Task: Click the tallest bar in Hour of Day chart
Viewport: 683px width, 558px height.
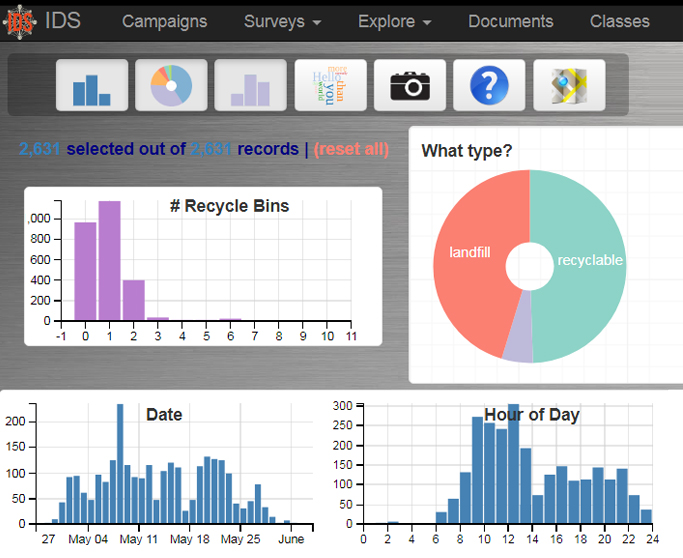Action: 513,470
